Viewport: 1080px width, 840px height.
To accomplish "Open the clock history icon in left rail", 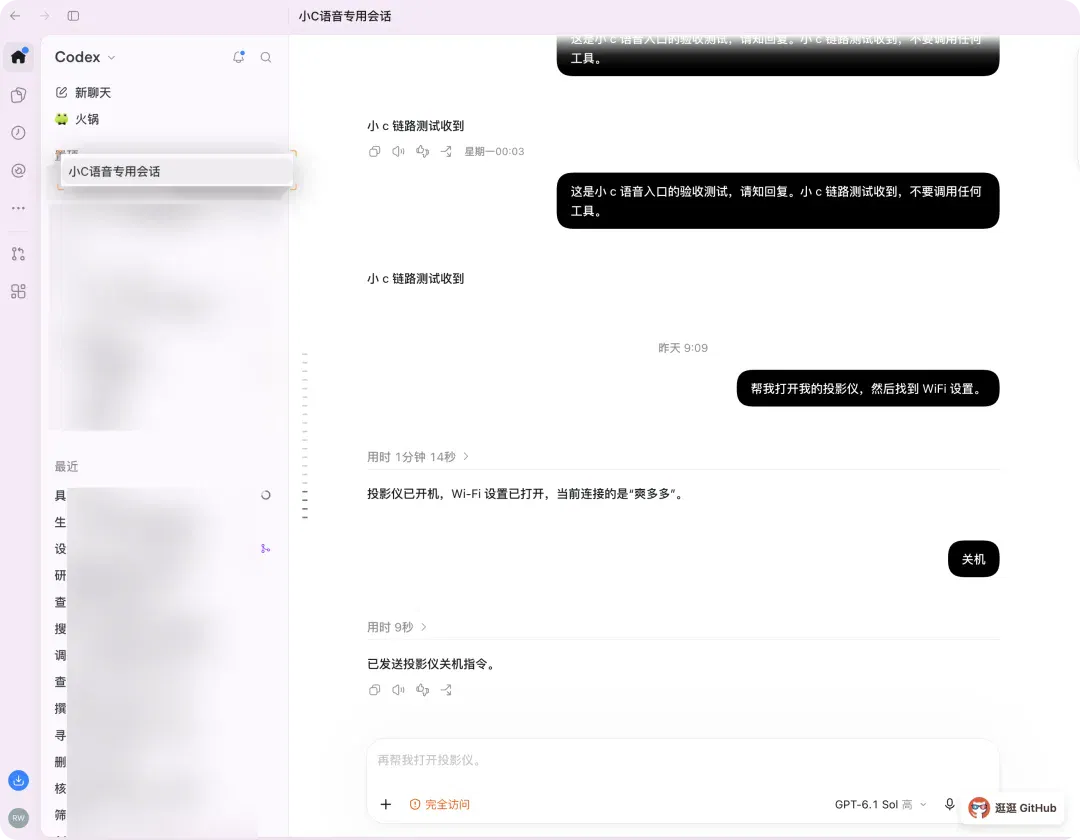I will pos(19,132).
